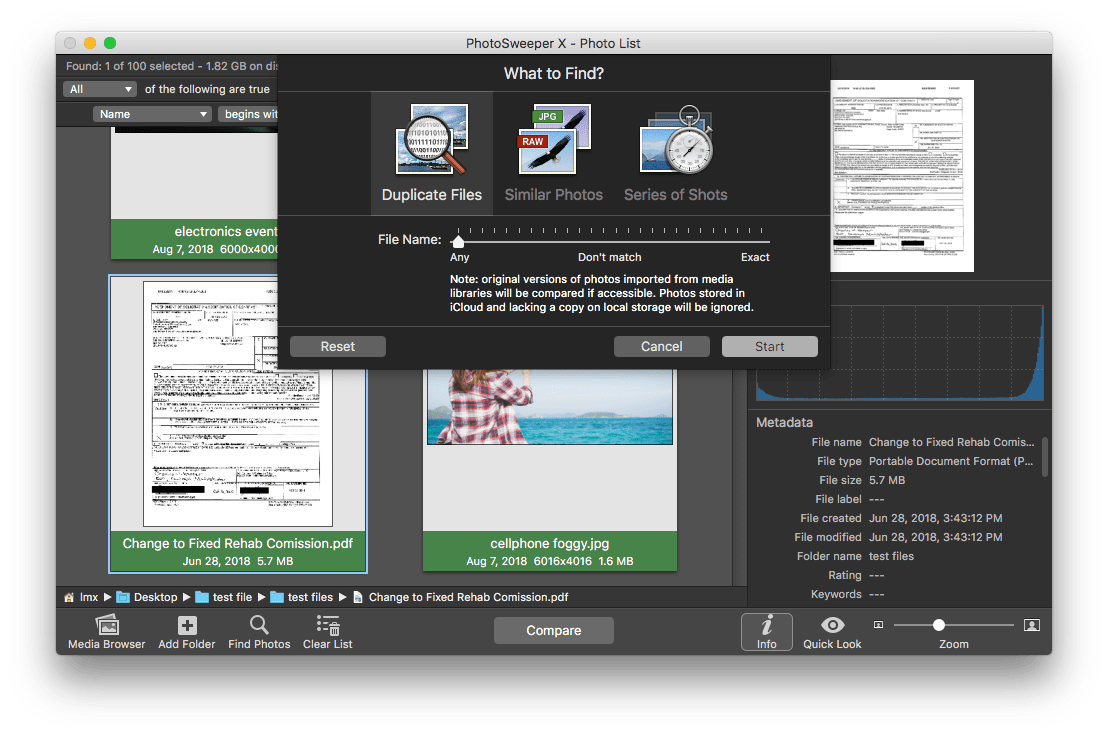Click the Find Photos magnifier icon
Image resolution: width=1108 pixels, height=735 pixels.
coord(259,626)
